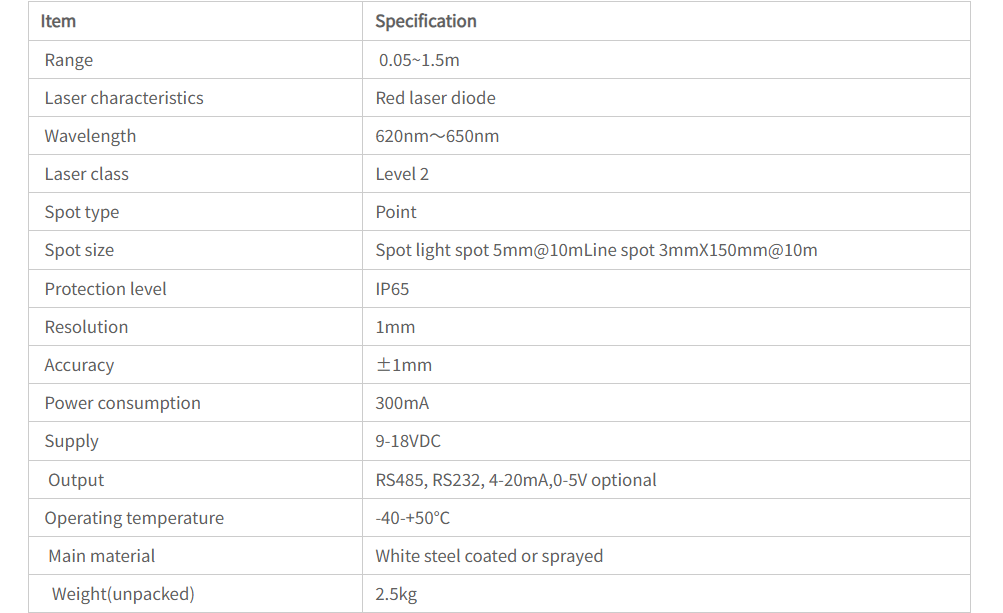The image size is (1003, 613).
Task: Click the 'Wavelength' row label
Action: (x=90, y=136)
